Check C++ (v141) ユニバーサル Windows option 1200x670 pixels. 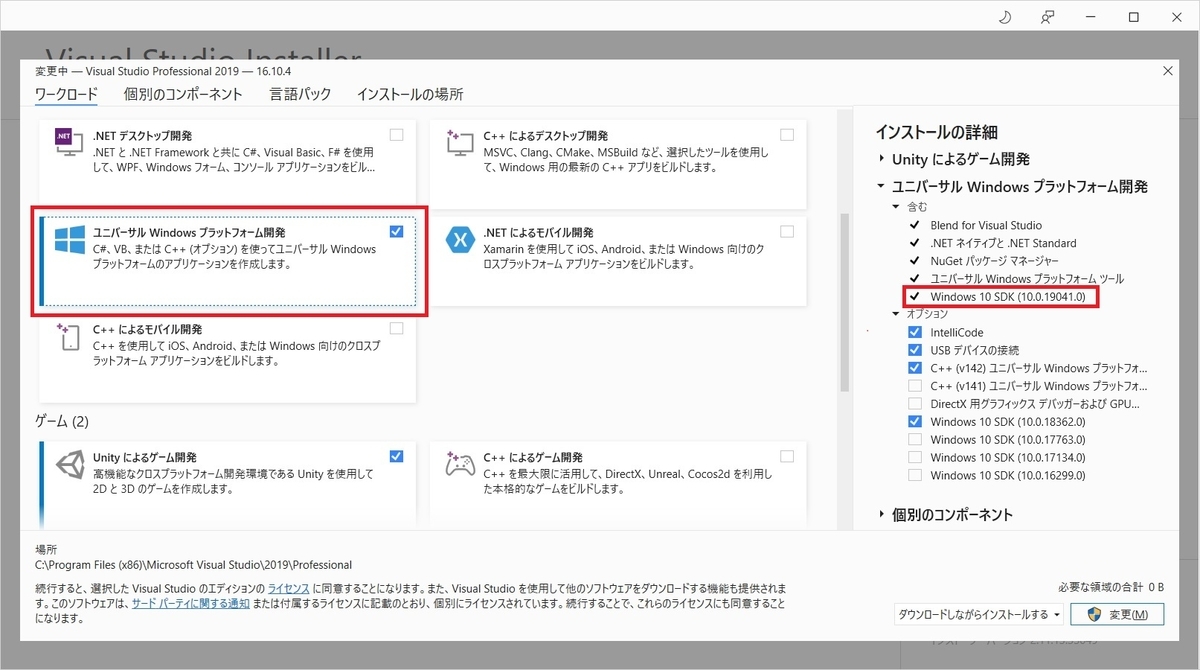coord(915,386)
